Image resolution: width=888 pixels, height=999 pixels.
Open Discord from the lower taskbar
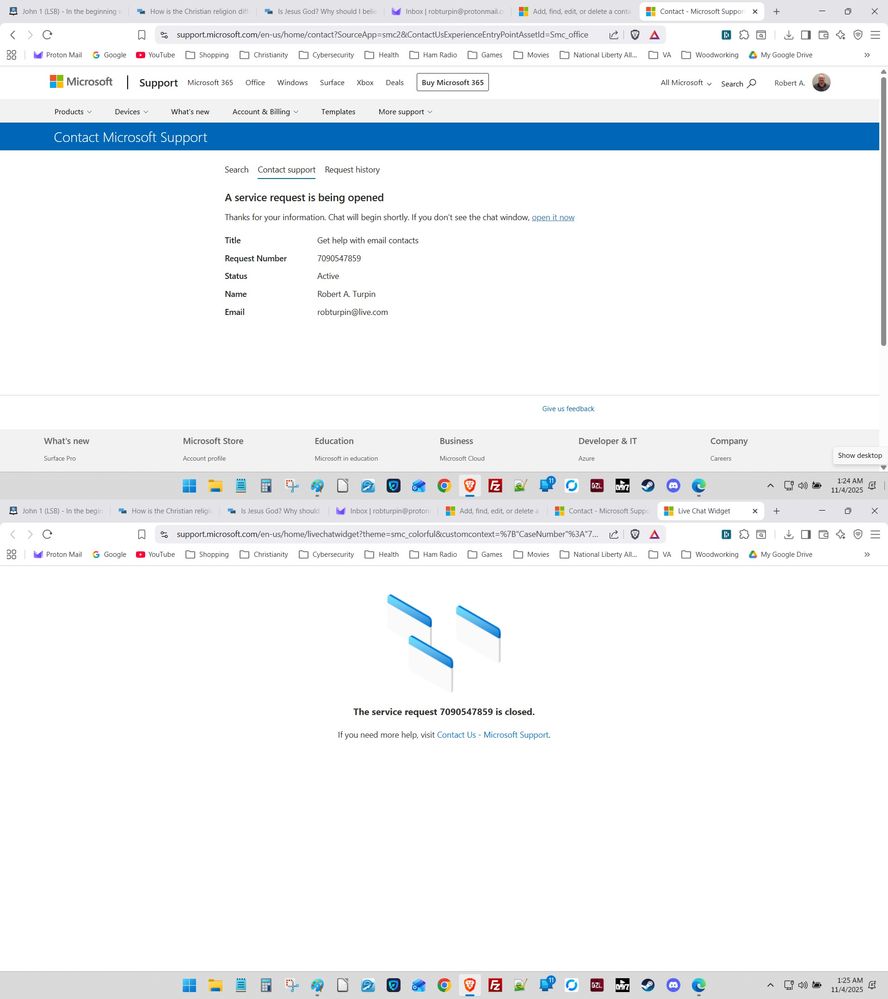coord(673,985)
